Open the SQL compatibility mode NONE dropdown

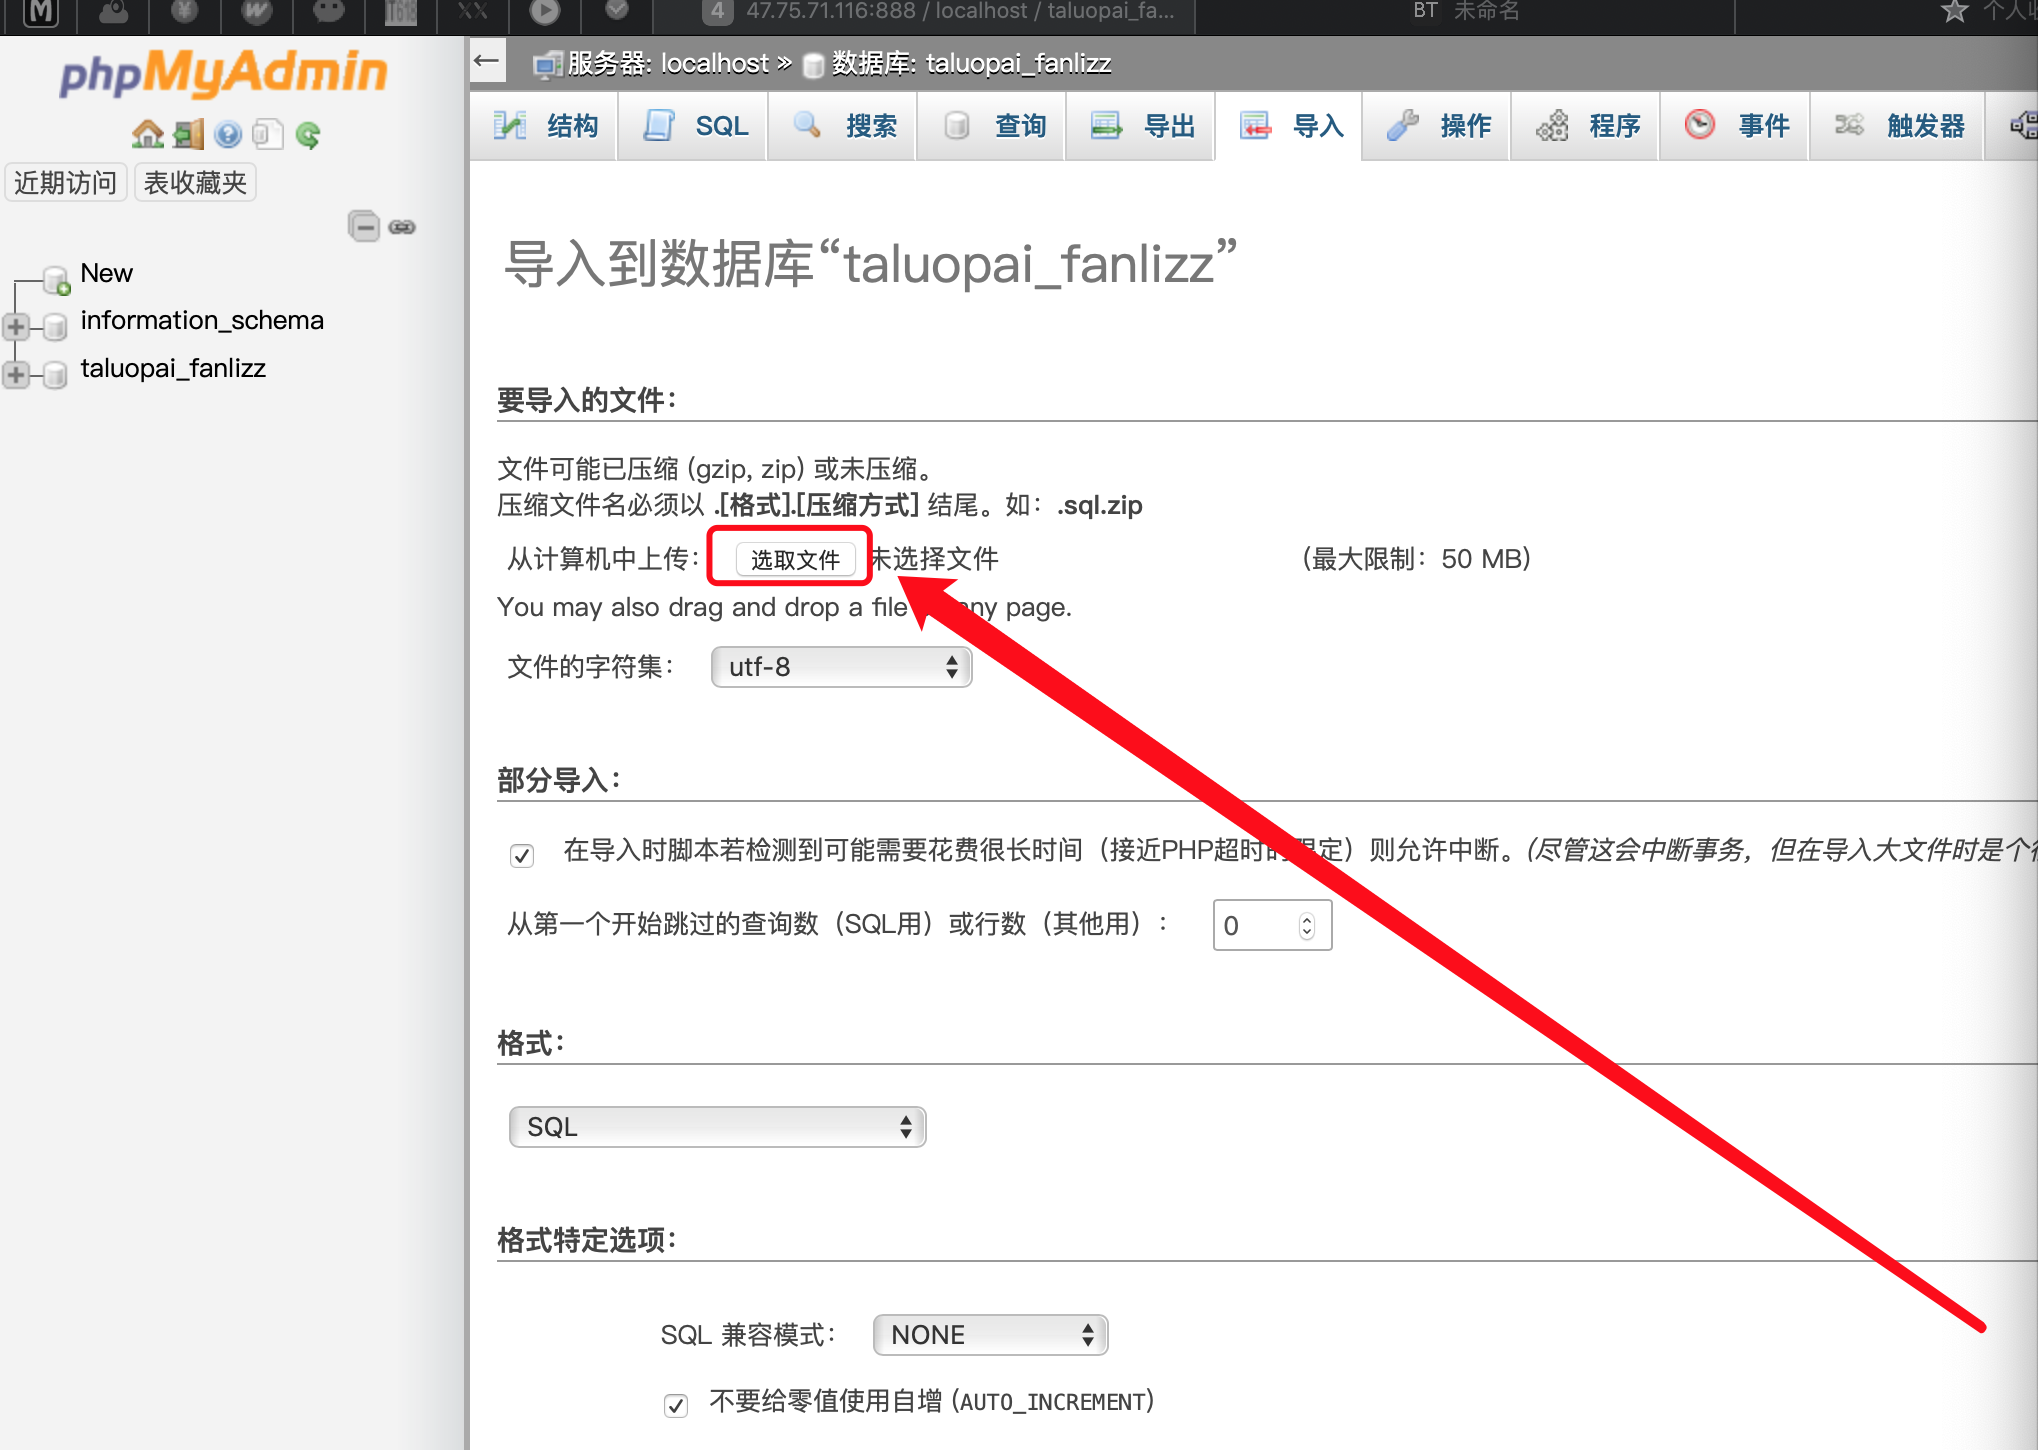pos(989,1335)
